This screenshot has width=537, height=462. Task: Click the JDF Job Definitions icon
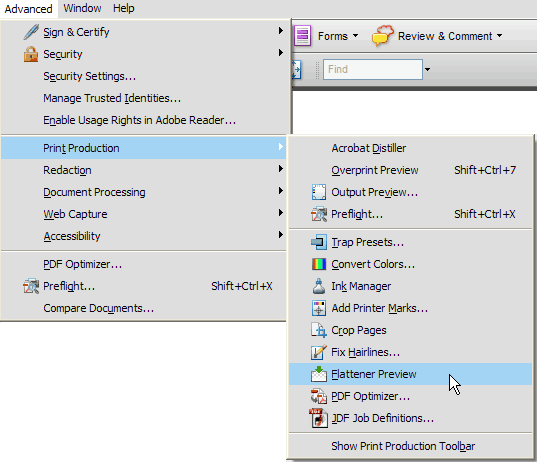pyautogui.click(x=319, y=418)
